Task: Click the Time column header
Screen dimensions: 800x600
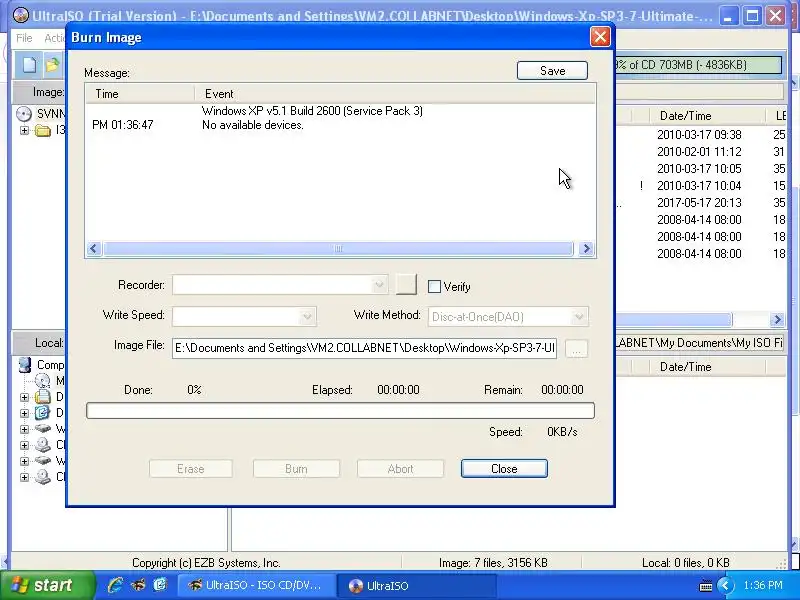Action: (x=140, y=94)
